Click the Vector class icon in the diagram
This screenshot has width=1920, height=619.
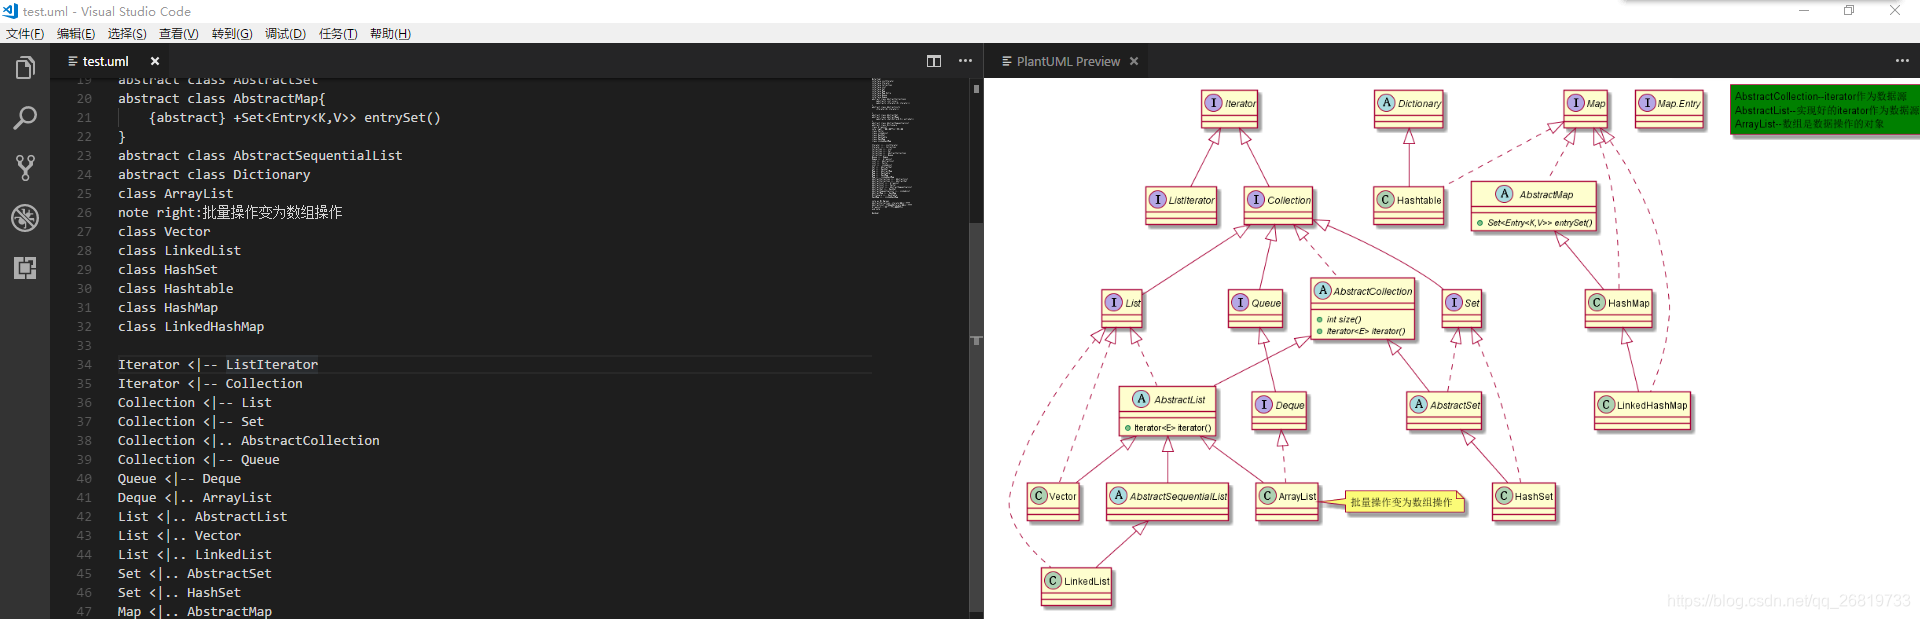point(1039,496)
